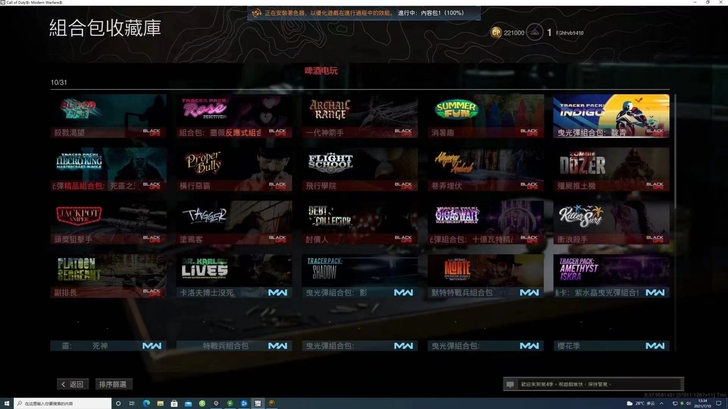Launch Microsoft Edge from taskbar
The width and height of the screenshot is (728, 409).
click(146, 403)
